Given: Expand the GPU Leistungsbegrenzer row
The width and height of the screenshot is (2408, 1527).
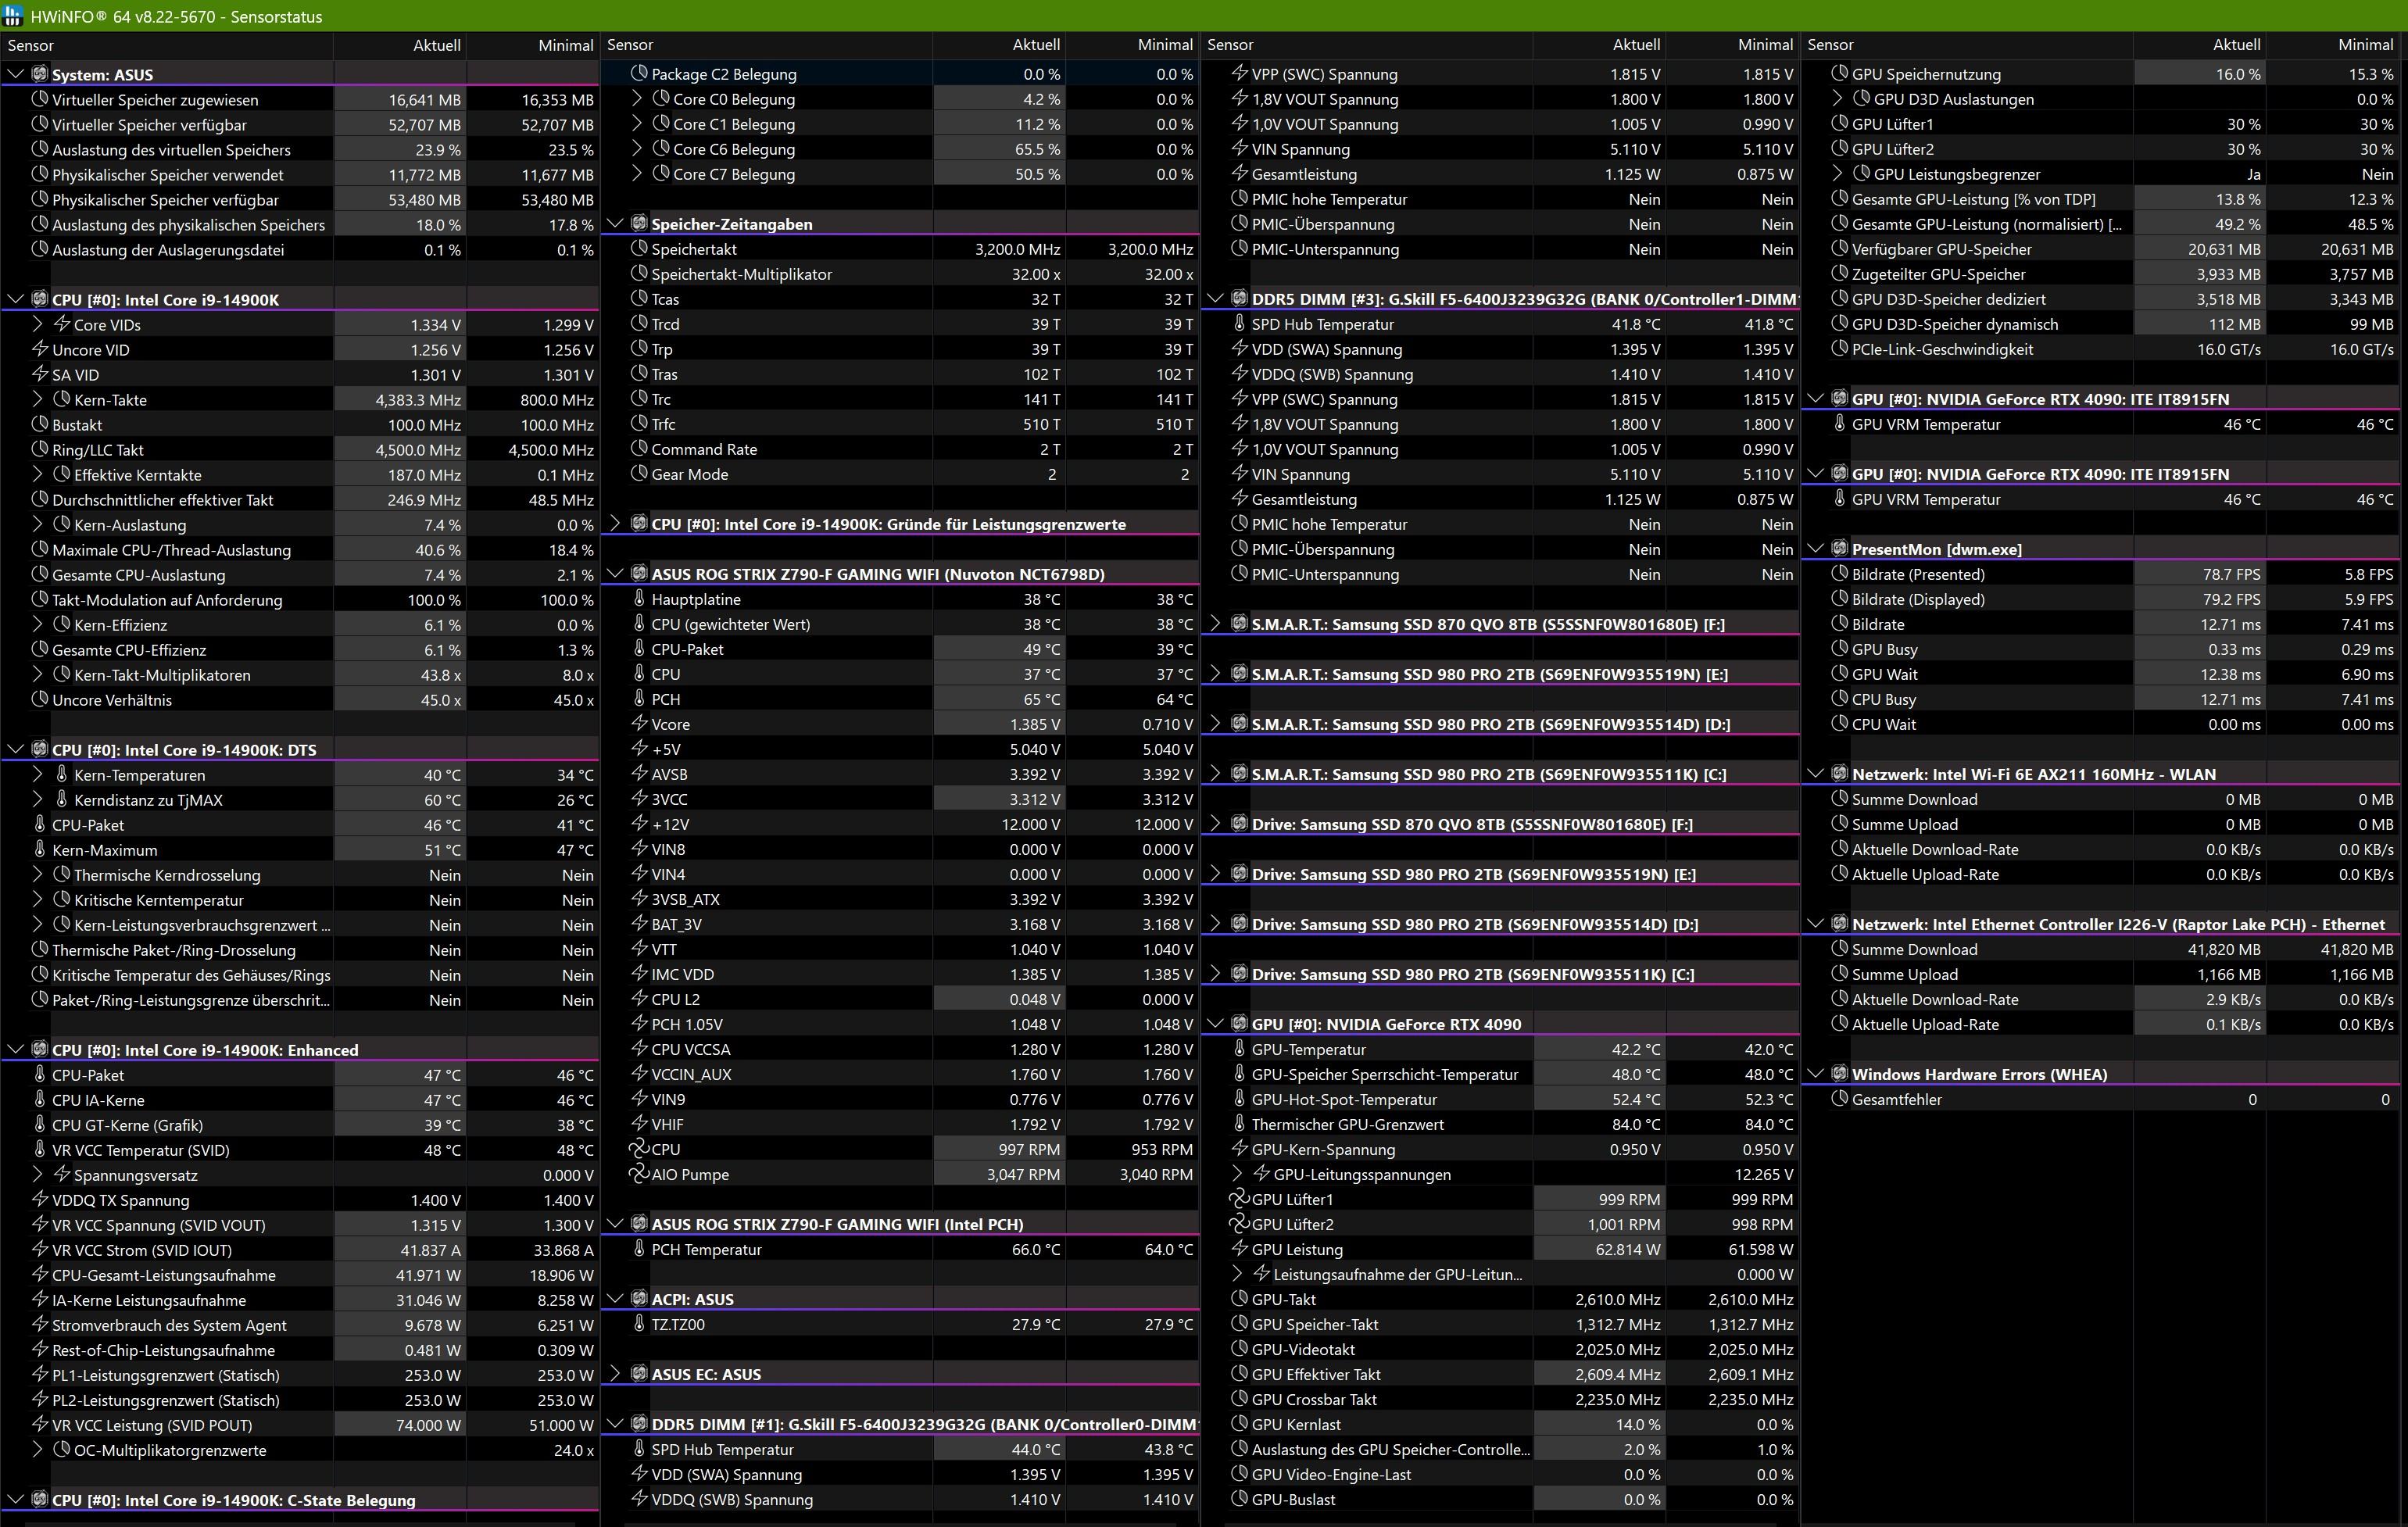Looking at the screenshot, I should (x=1838, y=173).
